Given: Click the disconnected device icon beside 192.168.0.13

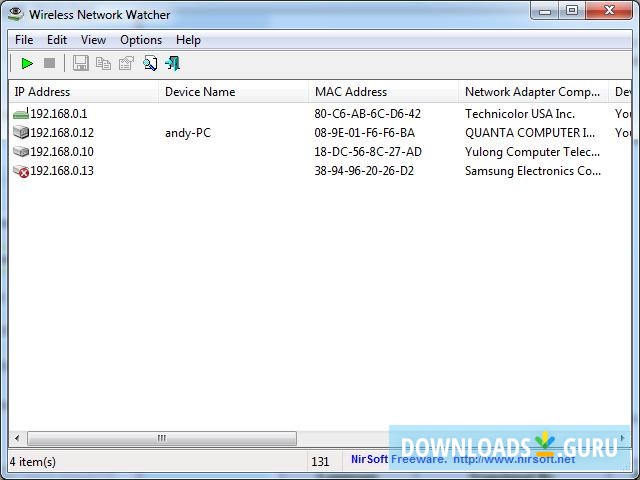Looking at the screenshot, I should [21, 171].
